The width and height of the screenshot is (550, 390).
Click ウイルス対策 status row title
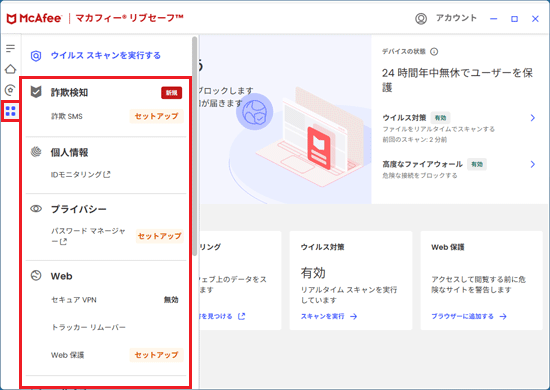404,118
